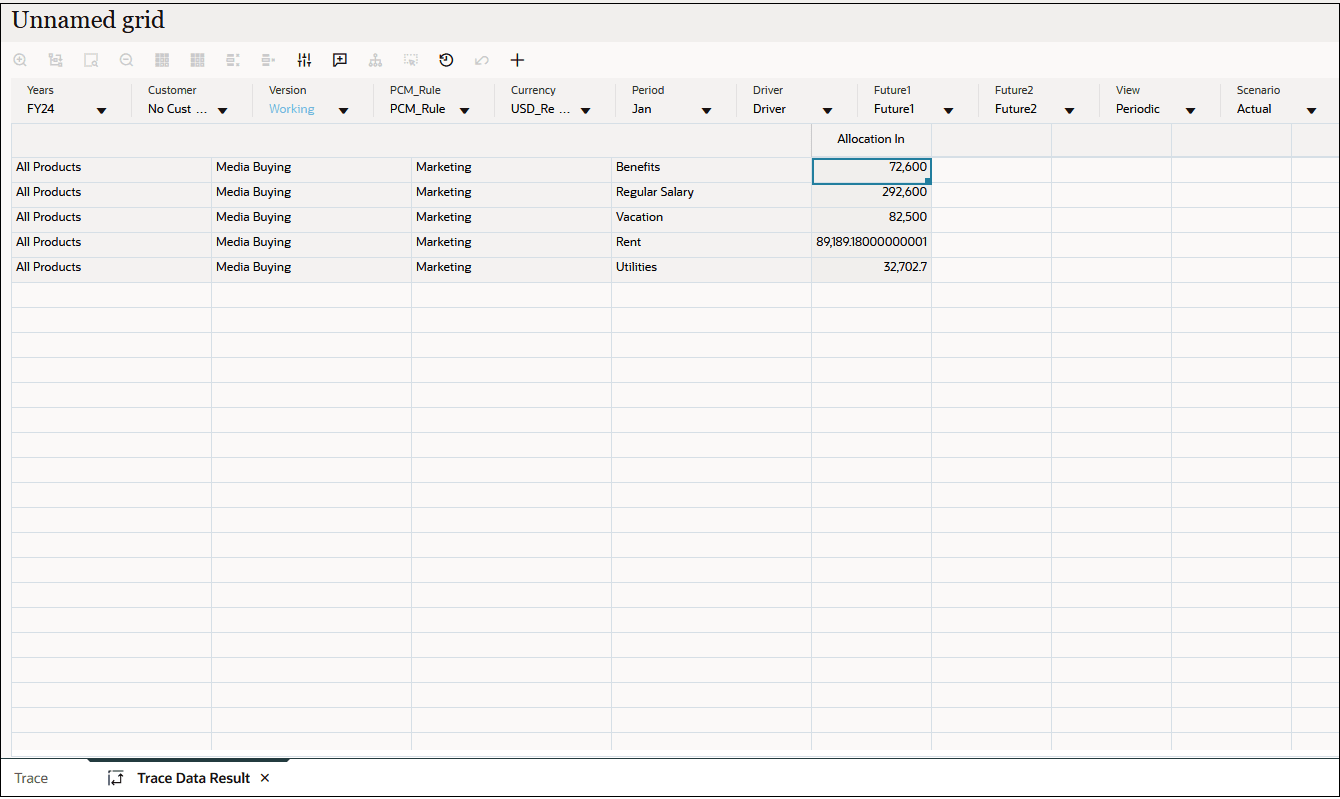Select the drill-through grid icon
This screenshot has width=1340, height=799.
click(x=55, y=60)
